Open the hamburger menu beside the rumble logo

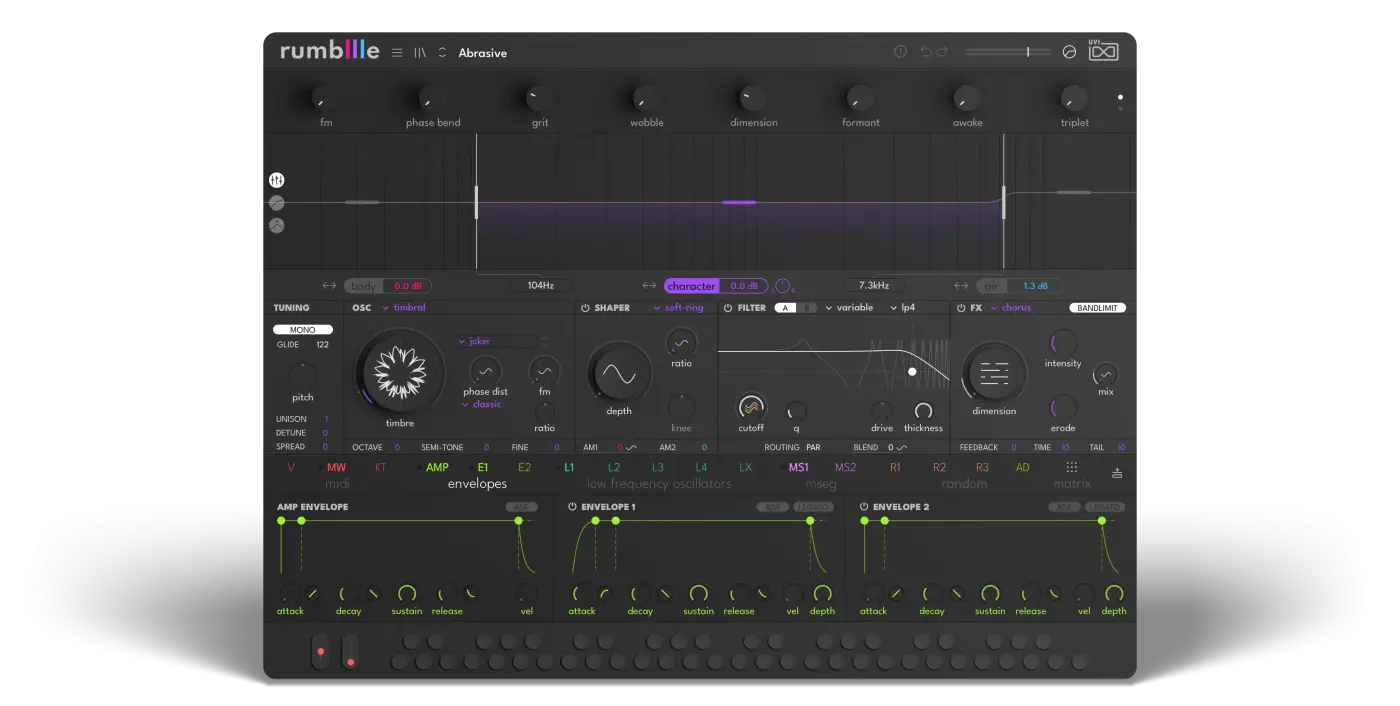click(x=397, y=53)
